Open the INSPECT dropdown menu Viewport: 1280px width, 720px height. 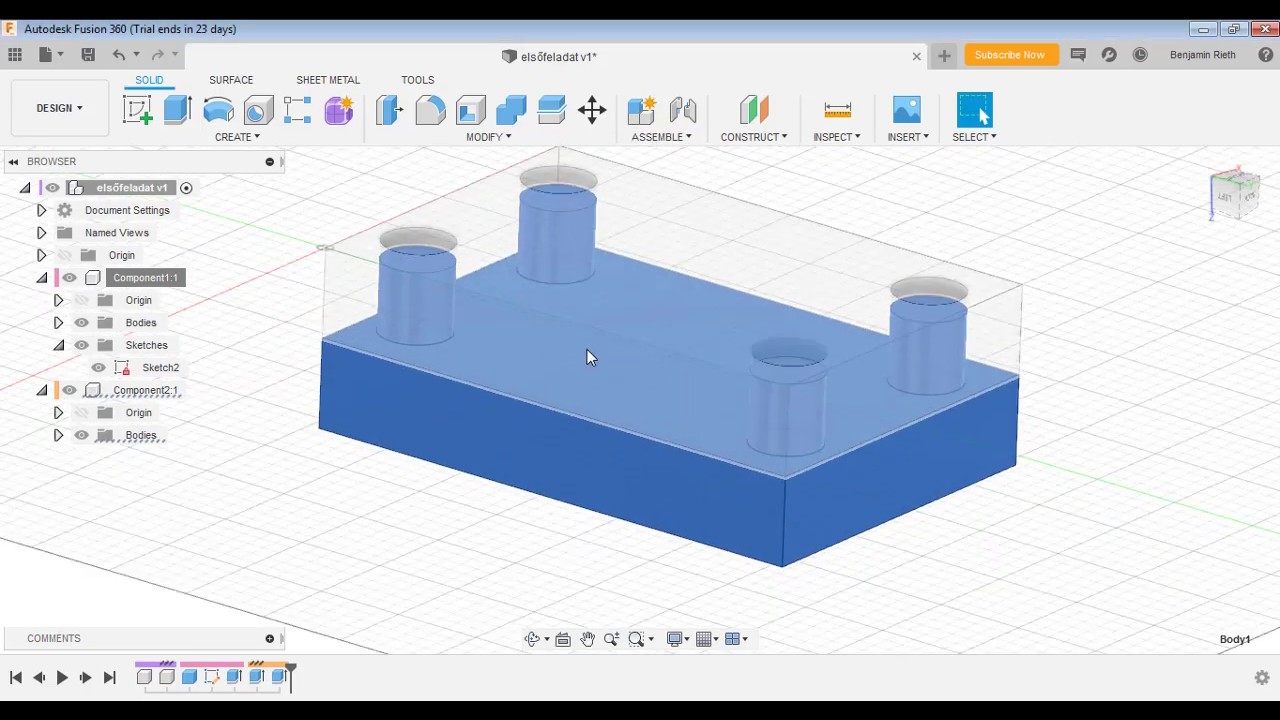[837, 137]
